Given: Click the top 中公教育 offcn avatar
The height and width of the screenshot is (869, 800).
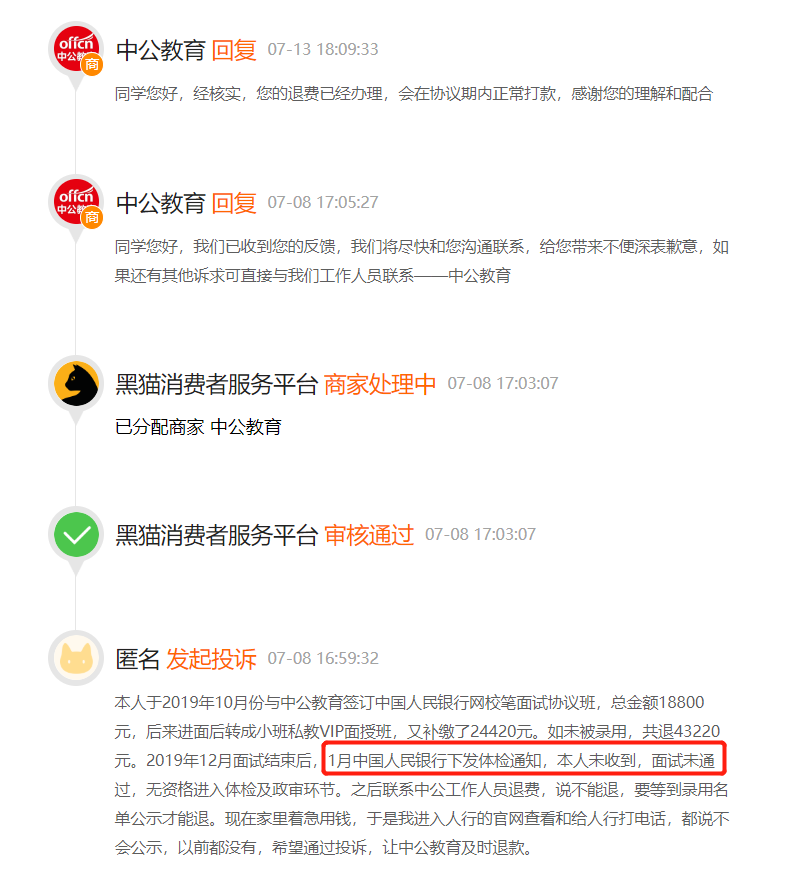Looking at the screenshot, I should (x=77, y=49).
